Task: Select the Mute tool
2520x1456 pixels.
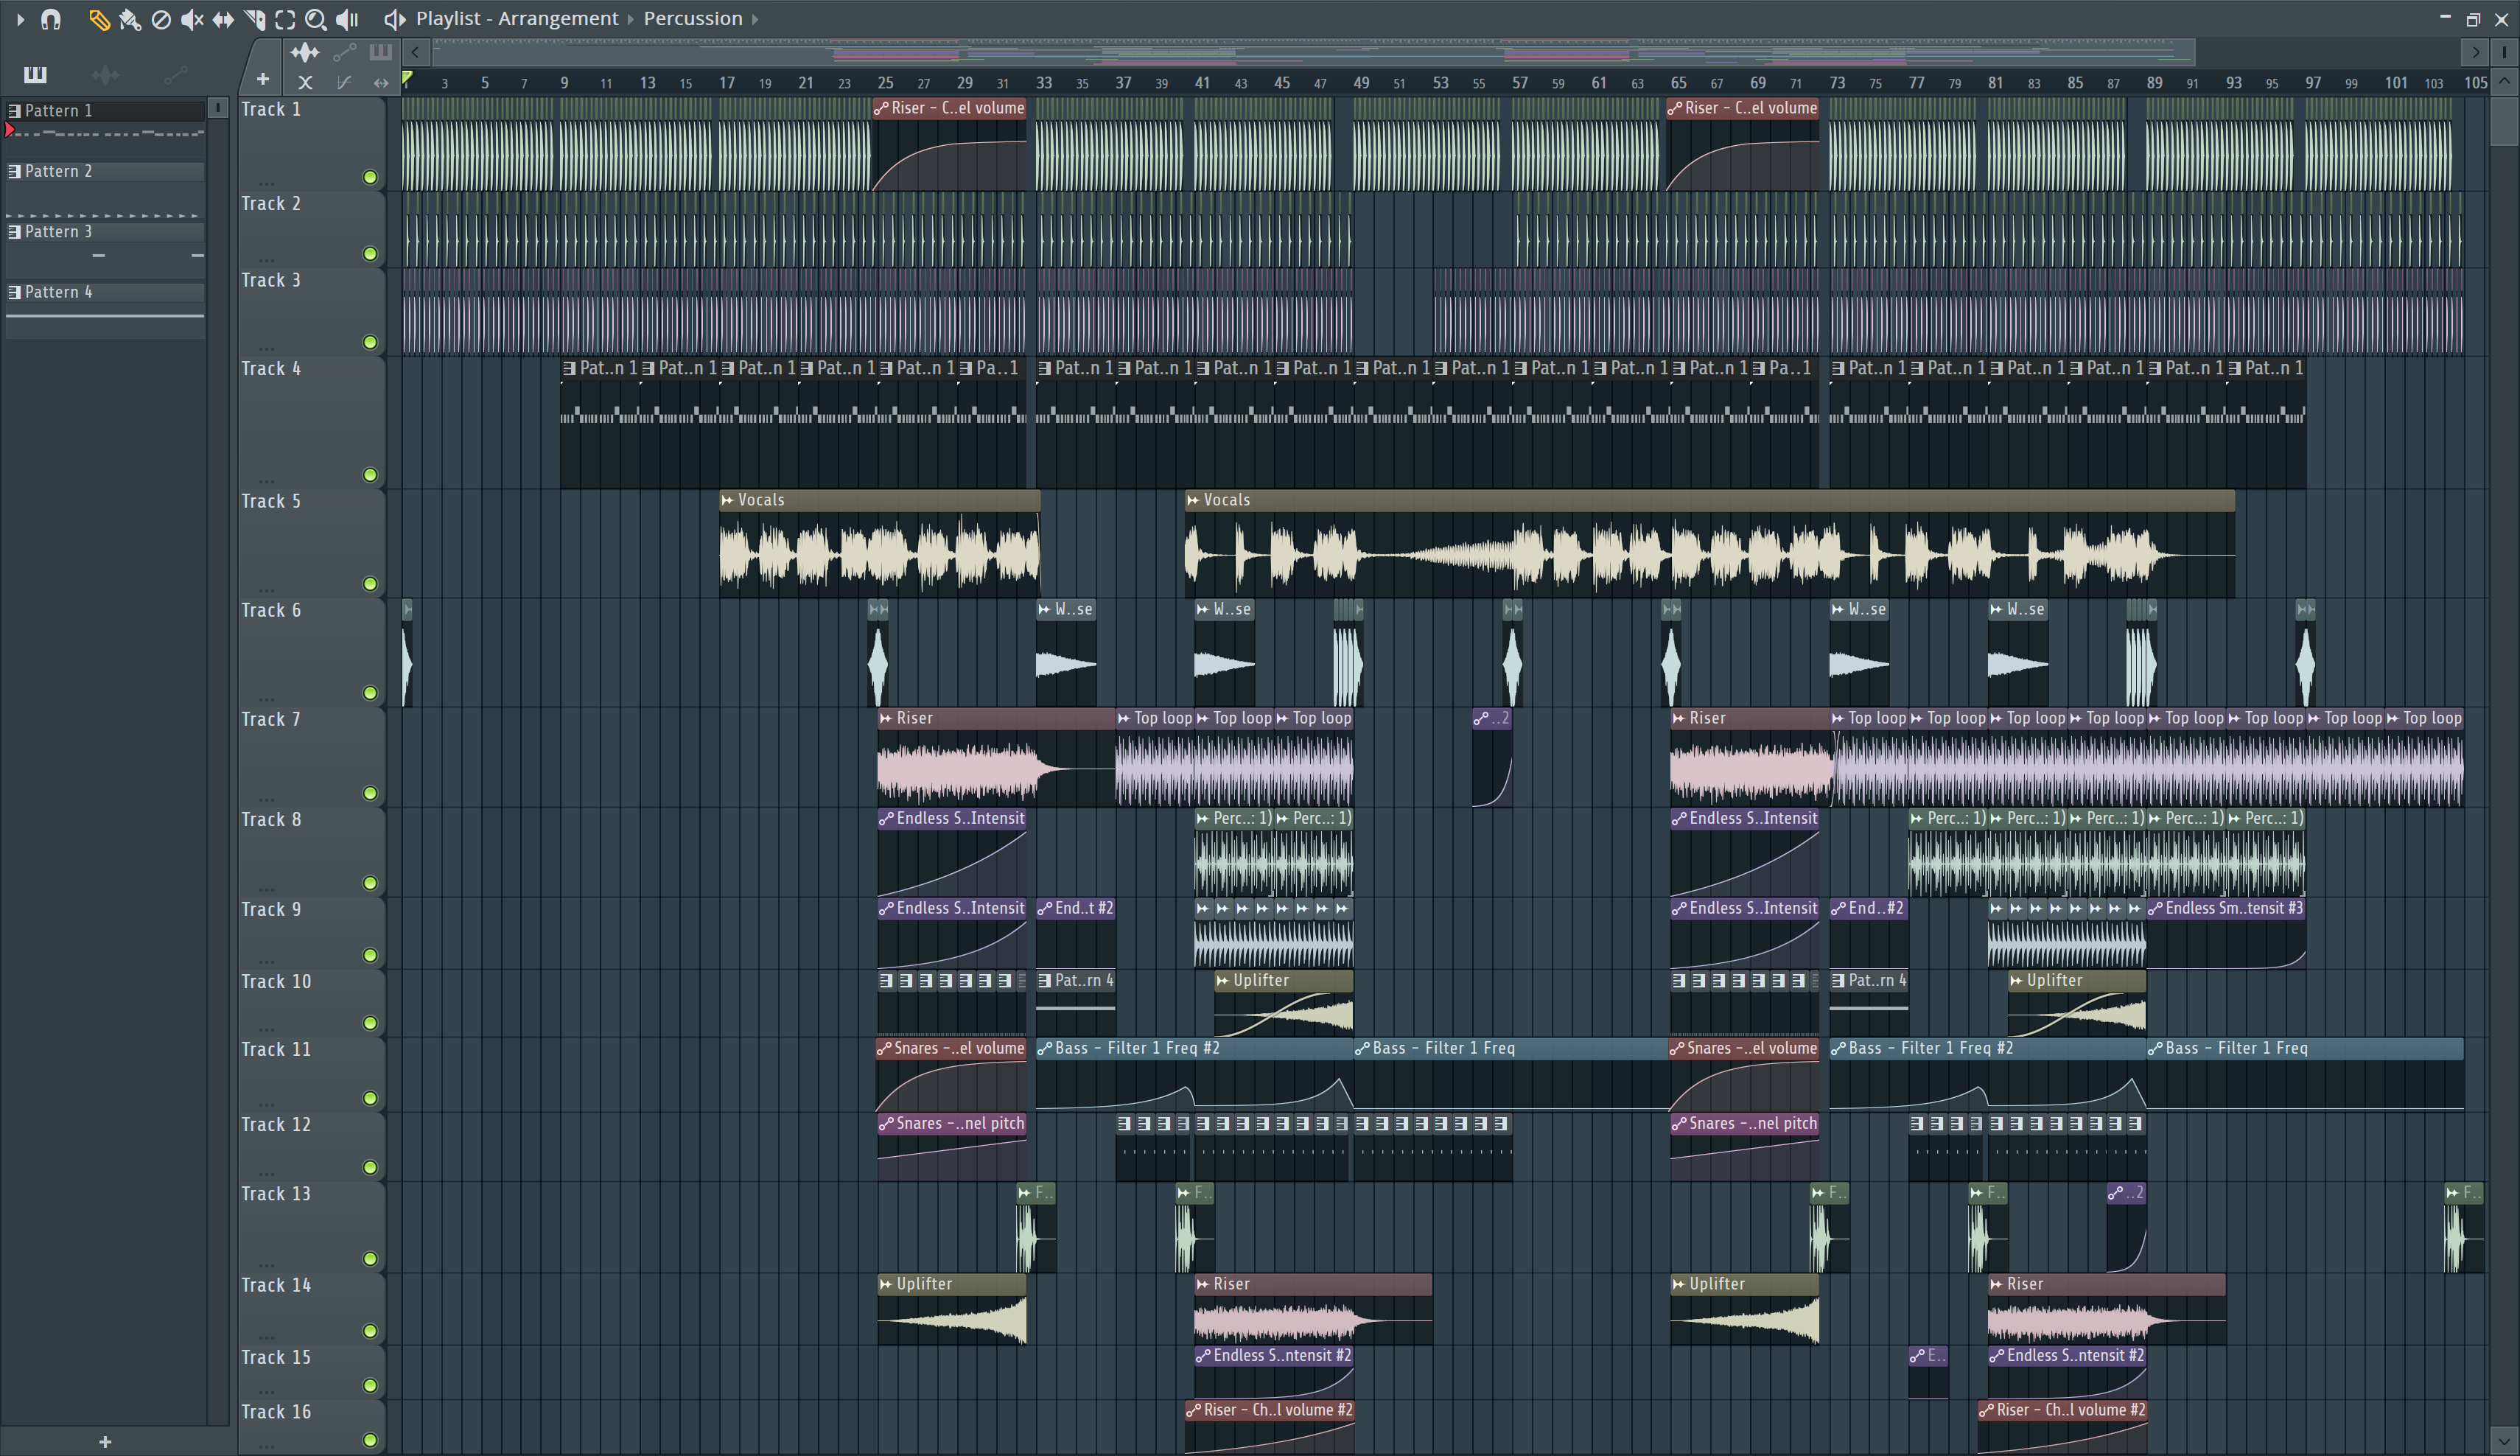Action: 192,19
